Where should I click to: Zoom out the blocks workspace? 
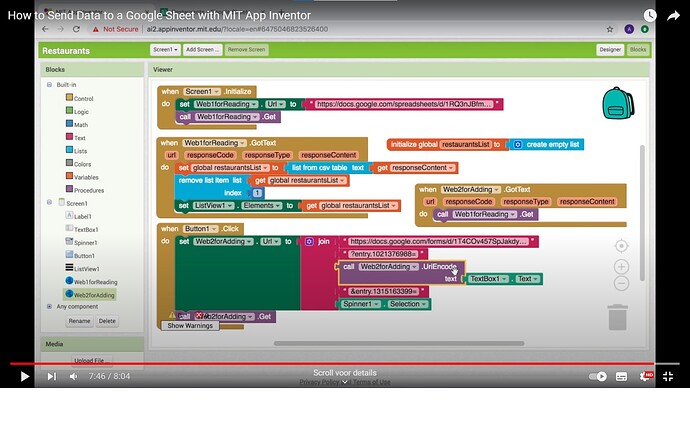[621, 283]
